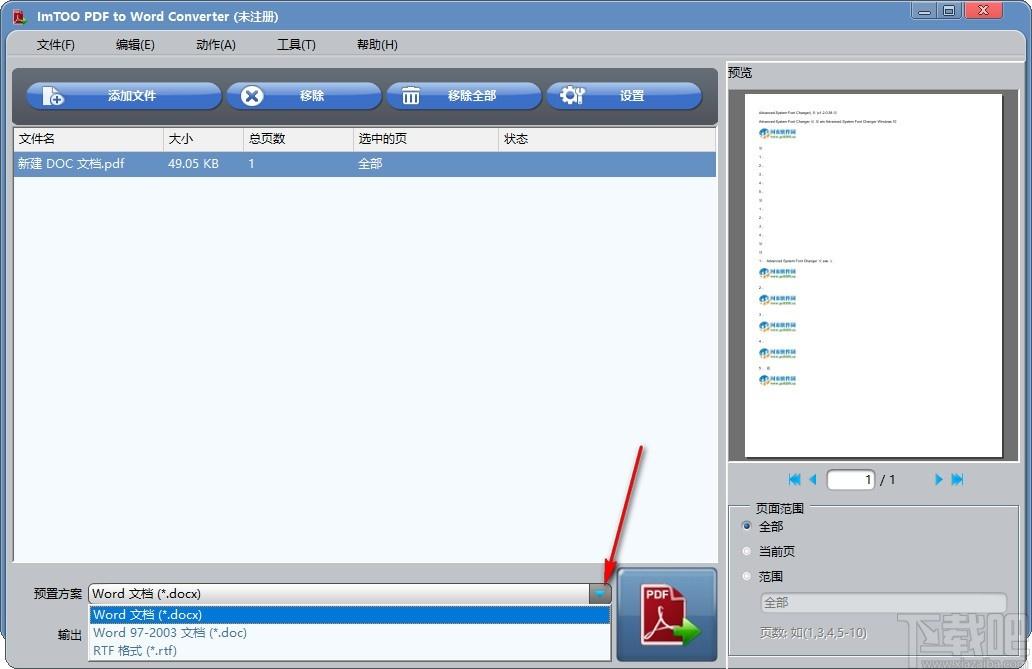Minimize the ImTOO window
This screenshot has width=1032, height=669.
pos(925,11)
